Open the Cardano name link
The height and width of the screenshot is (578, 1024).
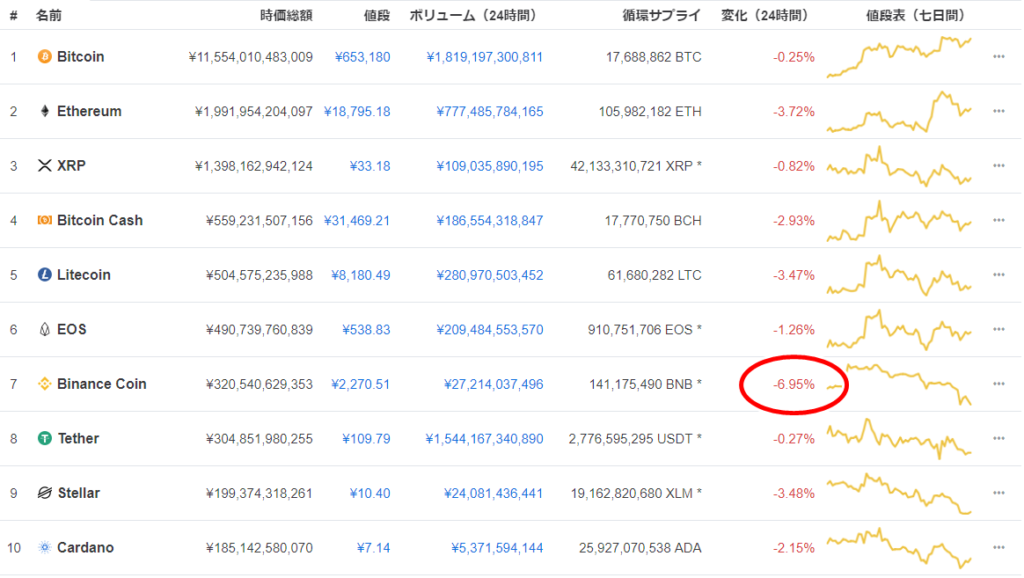click(86, 547)
